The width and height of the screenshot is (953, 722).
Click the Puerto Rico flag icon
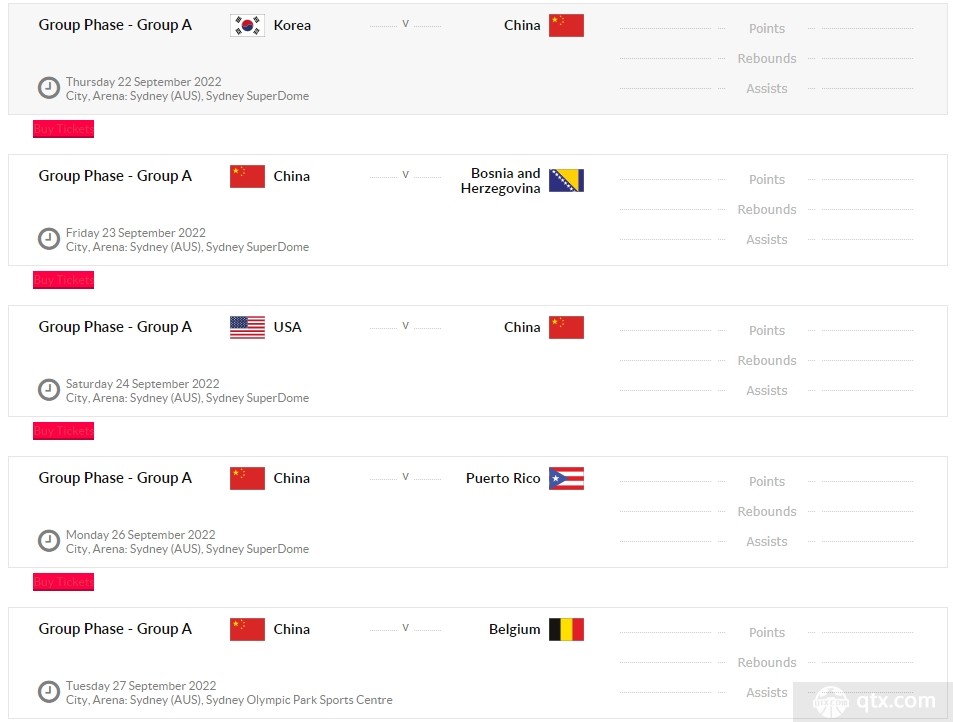pyautogui.click(x=566, y=478)
